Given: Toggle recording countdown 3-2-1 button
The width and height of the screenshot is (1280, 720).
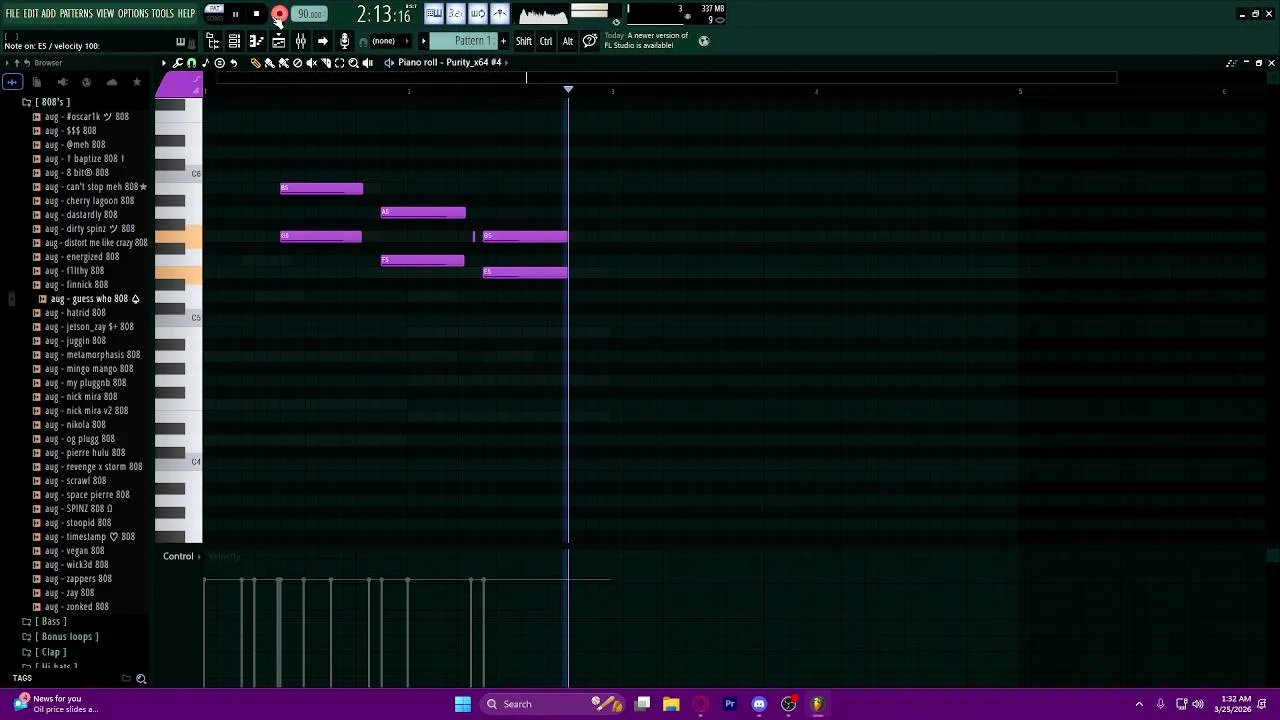Looking at the screenshot, I should pyautogui.click(x=456, y=14).
